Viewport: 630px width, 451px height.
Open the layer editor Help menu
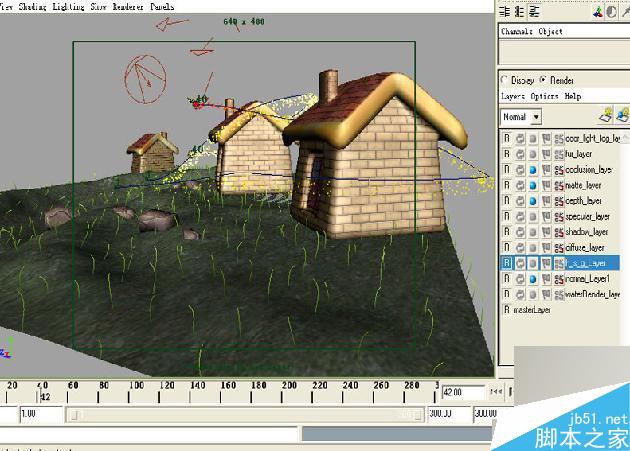tap(573, 96)
